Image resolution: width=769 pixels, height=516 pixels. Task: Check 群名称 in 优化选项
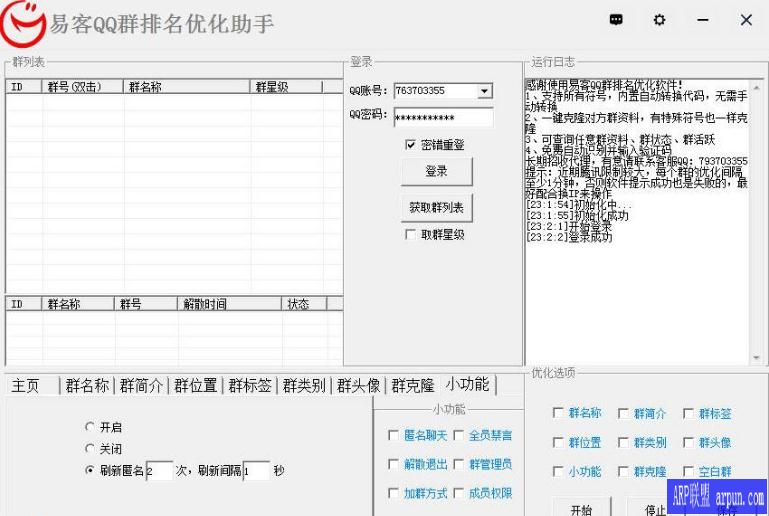558,413
